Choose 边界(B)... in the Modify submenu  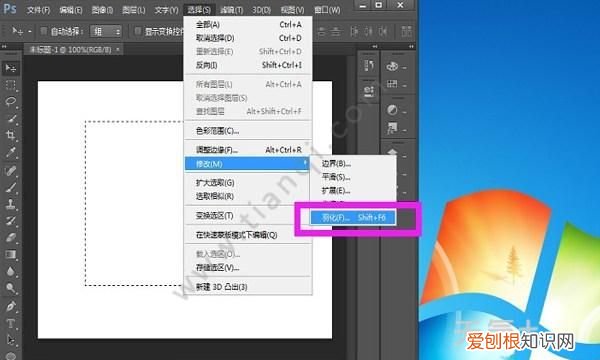353,164
